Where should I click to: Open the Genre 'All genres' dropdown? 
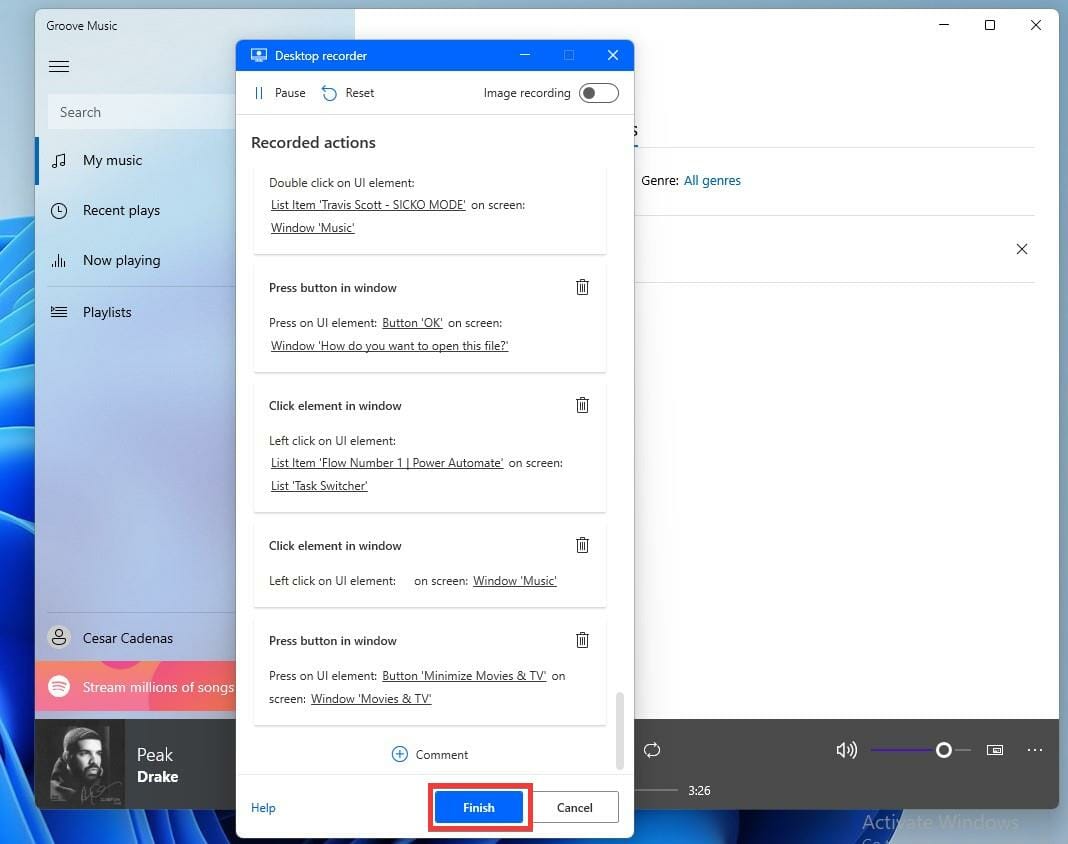712,181
